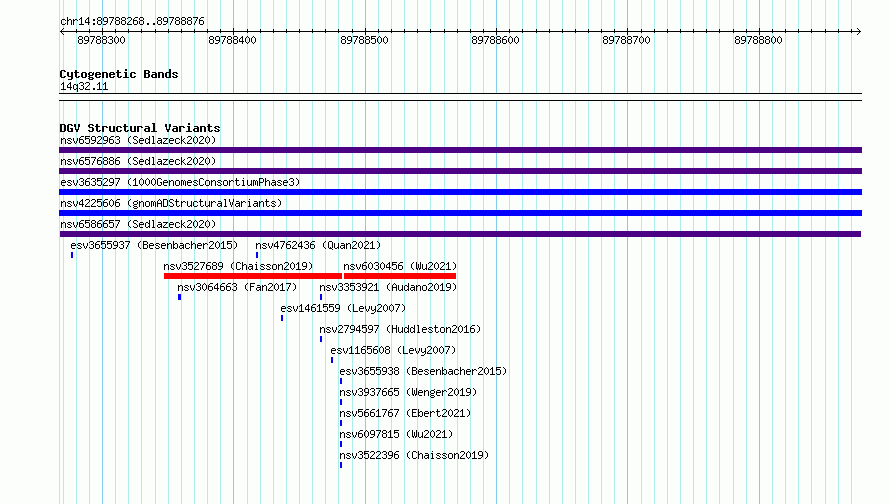Click the 89788800 ruler position
Screen dimensions: 890x504
758,40
